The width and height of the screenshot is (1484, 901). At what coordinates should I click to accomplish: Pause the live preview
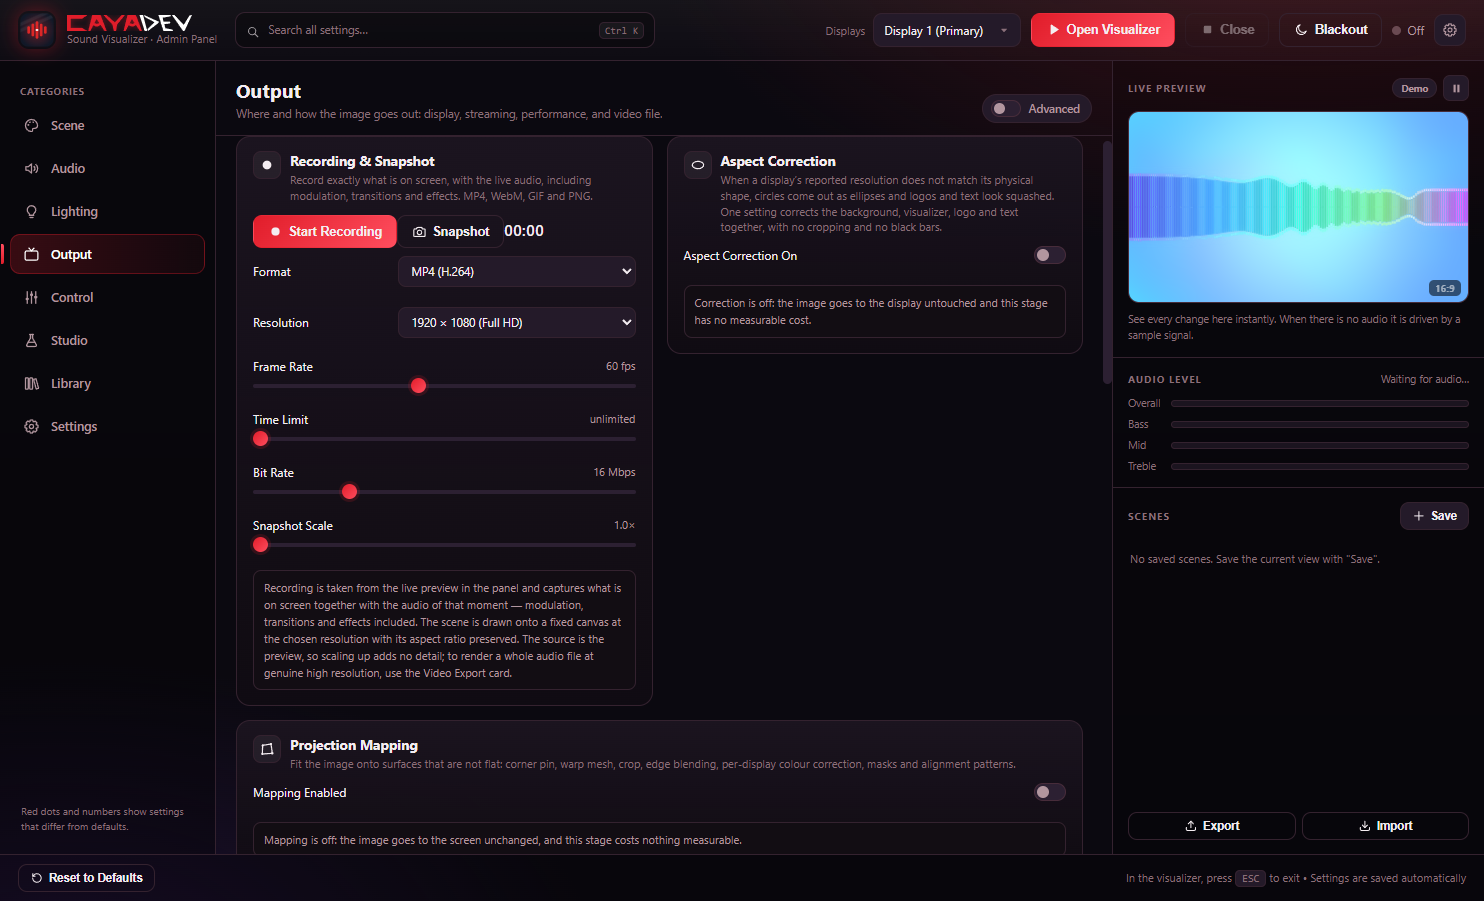[x=1456, y=89]
